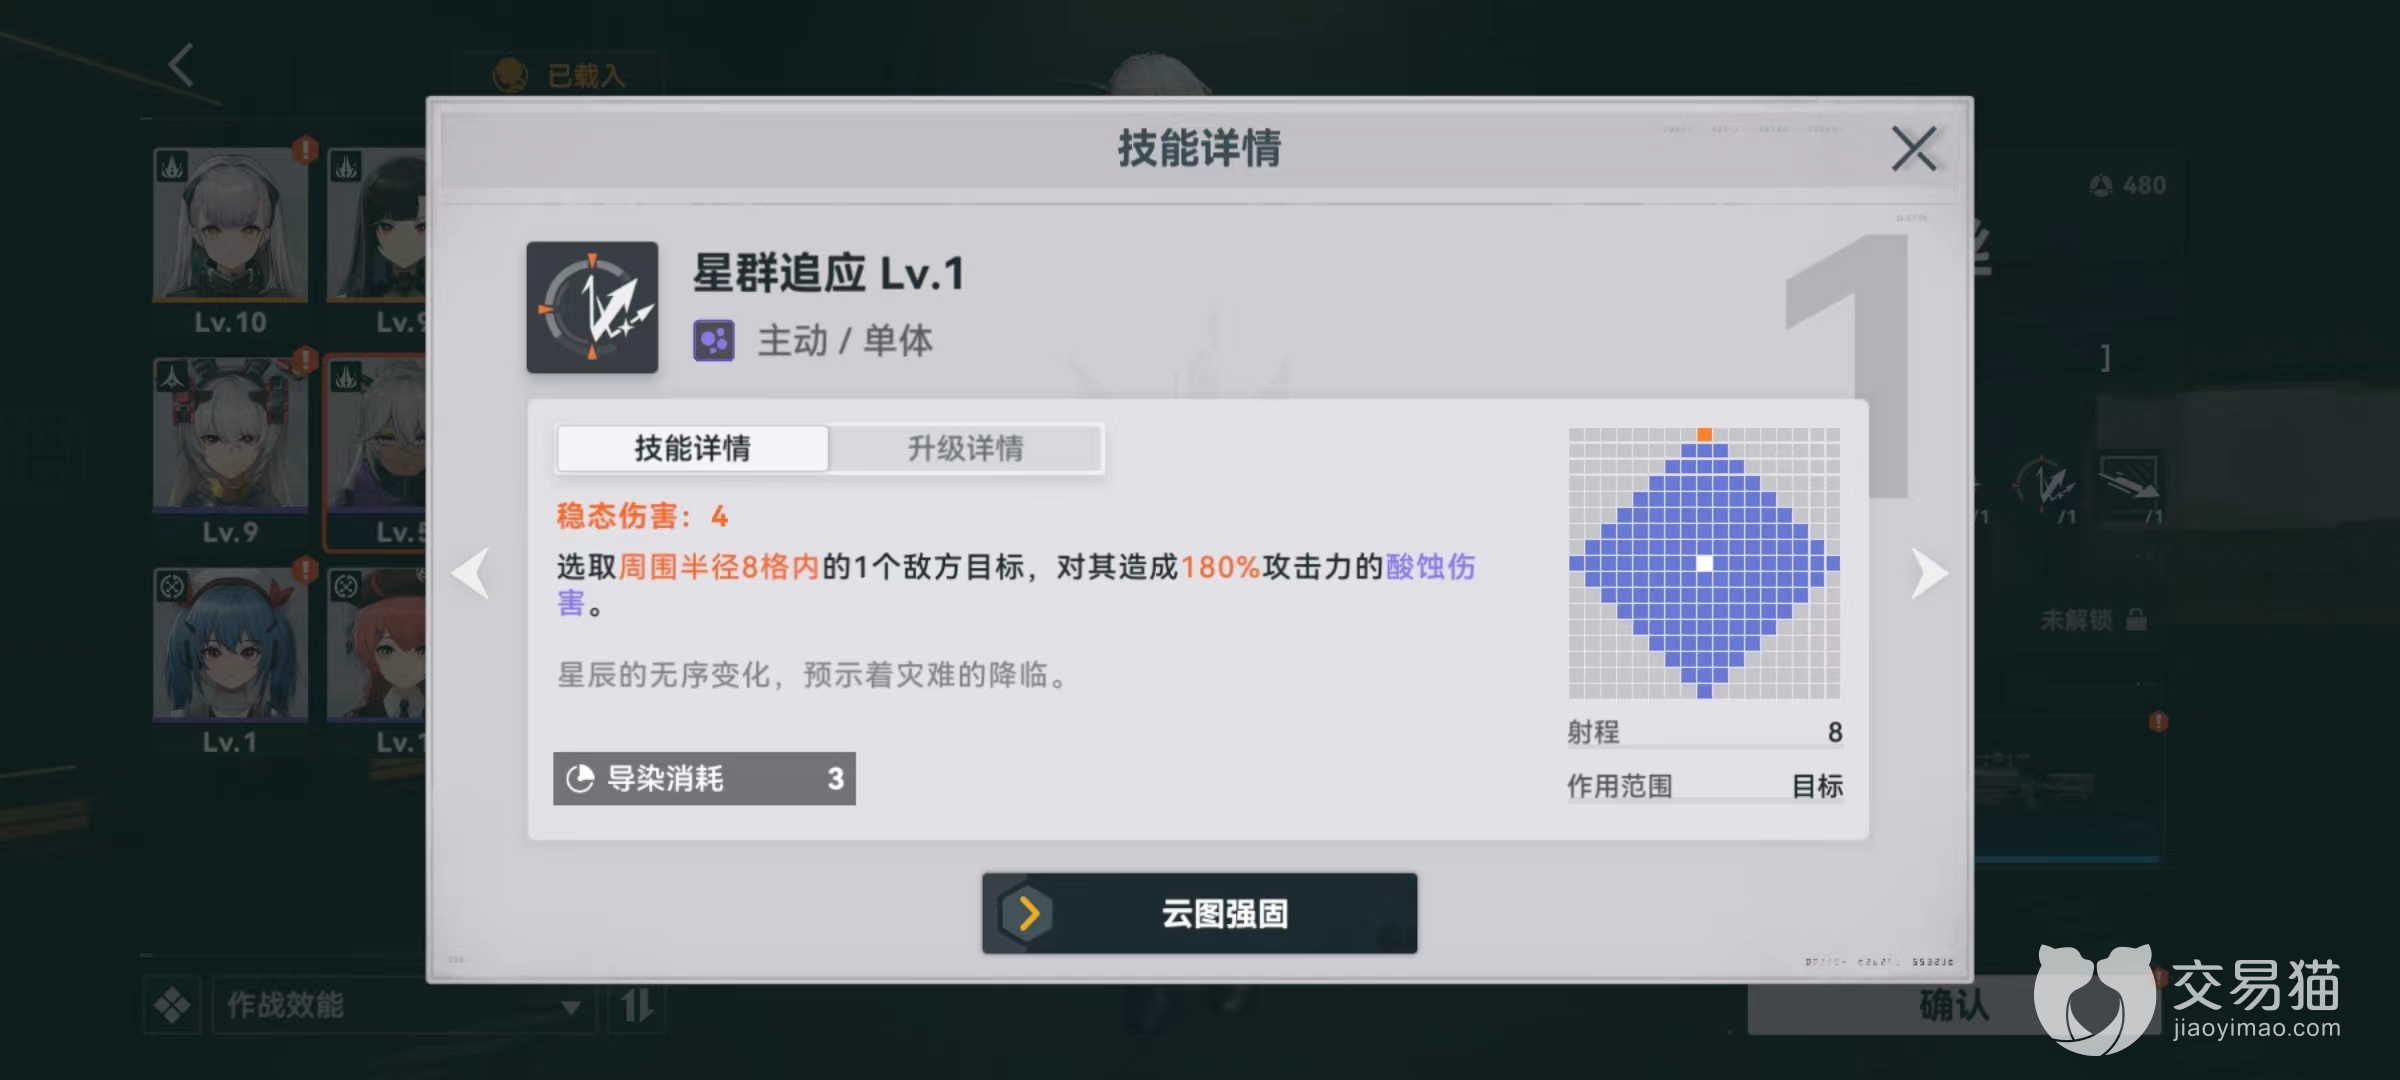Switch to the 升级详情 tab
The image size is (2400, 1080).
coord(966,448)
